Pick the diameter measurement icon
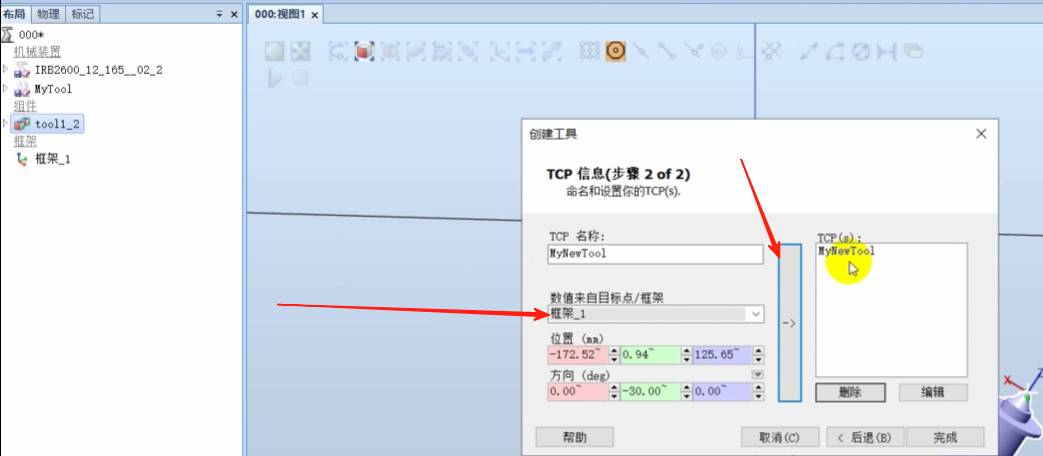This screenshot has width=1043, height=456. pyautogui.click(x=861, y=51)
